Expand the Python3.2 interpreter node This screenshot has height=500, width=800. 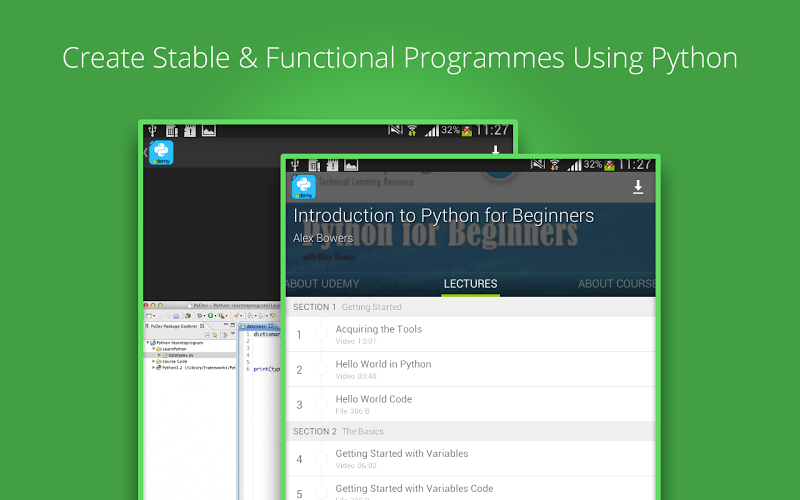pos(153,367)
